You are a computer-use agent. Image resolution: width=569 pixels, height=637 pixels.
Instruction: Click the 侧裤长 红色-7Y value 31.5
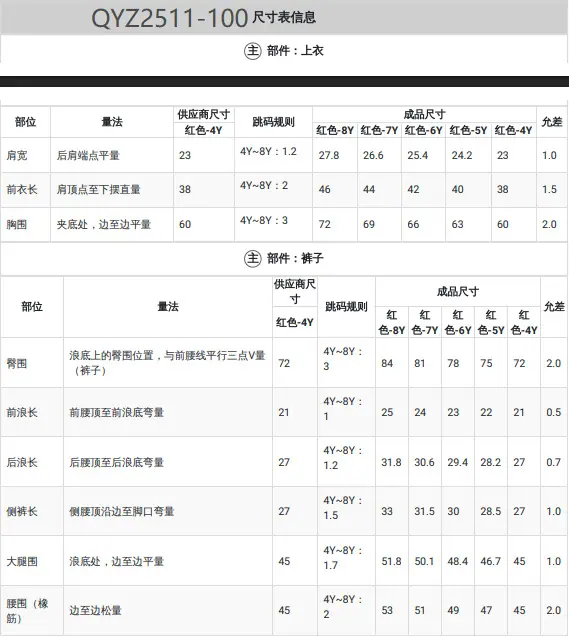coord(424,511)
